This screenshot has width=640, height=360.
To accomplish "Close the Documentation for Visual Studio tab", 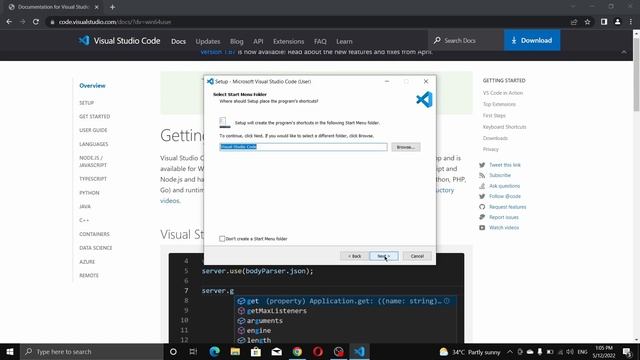I will coord(96,7).
